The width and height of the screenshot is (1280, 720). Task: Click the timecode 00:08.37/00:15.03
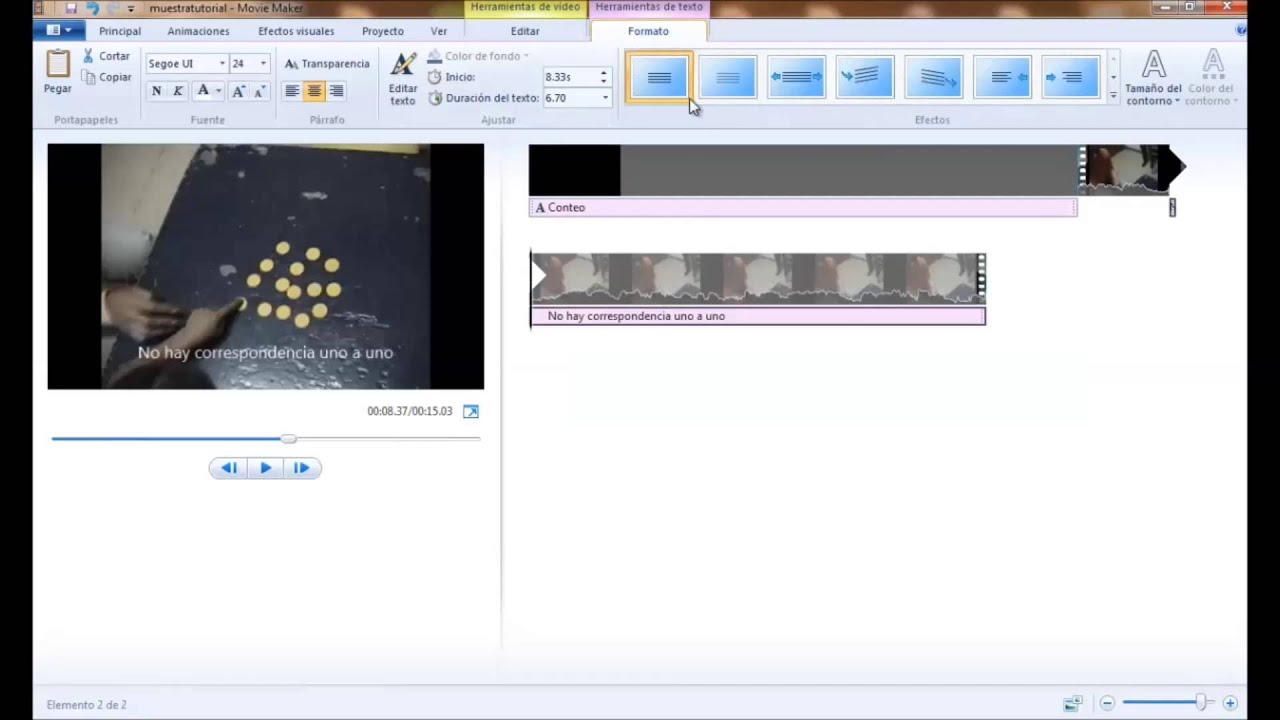[409, 411]
